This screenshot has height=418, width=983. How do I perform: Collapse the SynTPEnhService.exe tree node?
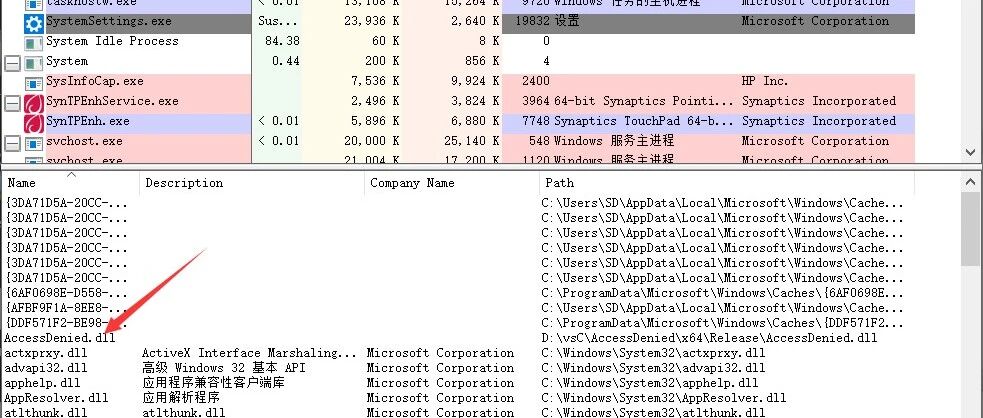coord(12,102)
